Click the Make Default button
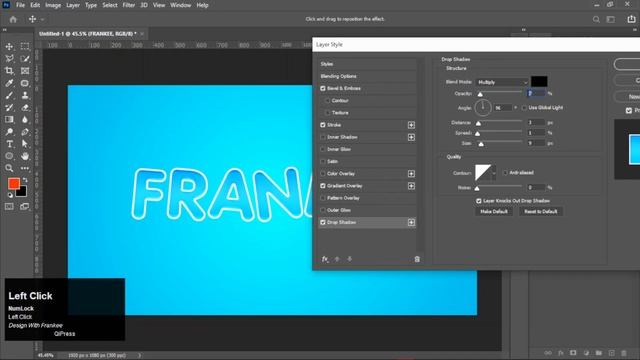 tap(494, 211)
